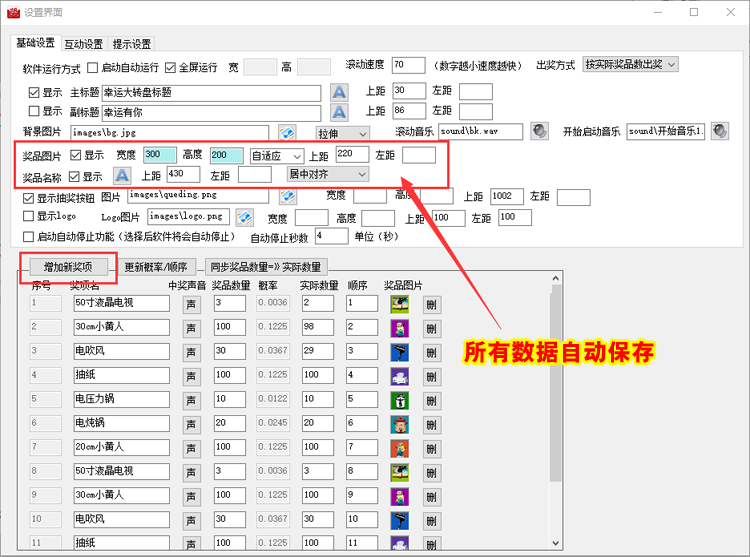Switch to 基础设置 tab
The image size is (750, 557).
click(35, 43)
